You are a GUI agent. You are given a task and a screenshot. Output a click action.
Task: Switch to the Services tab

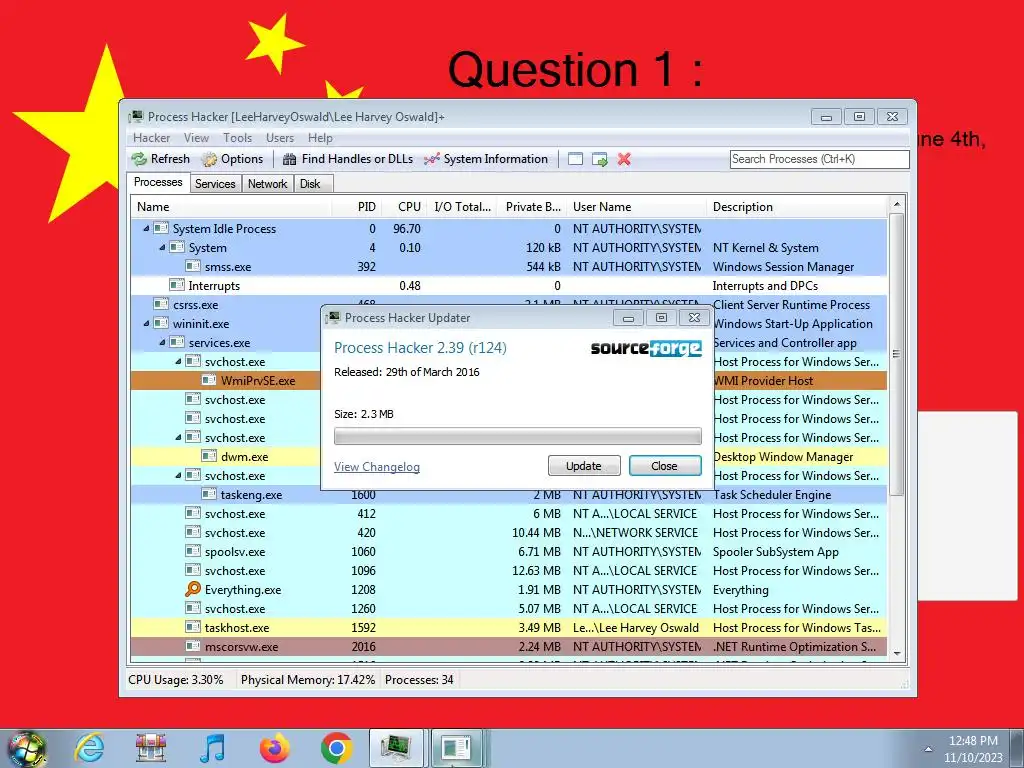[215, 184]
